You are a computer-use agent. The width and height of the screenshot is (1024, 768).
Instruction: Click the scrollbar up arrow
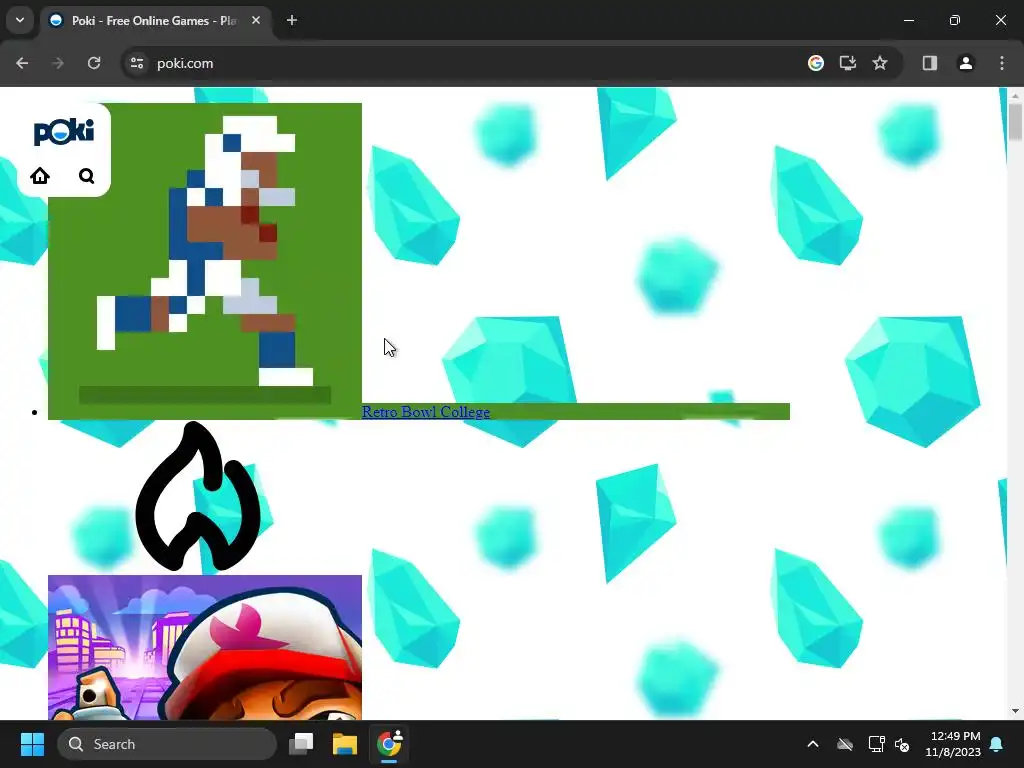click(x=1015, y=95)
